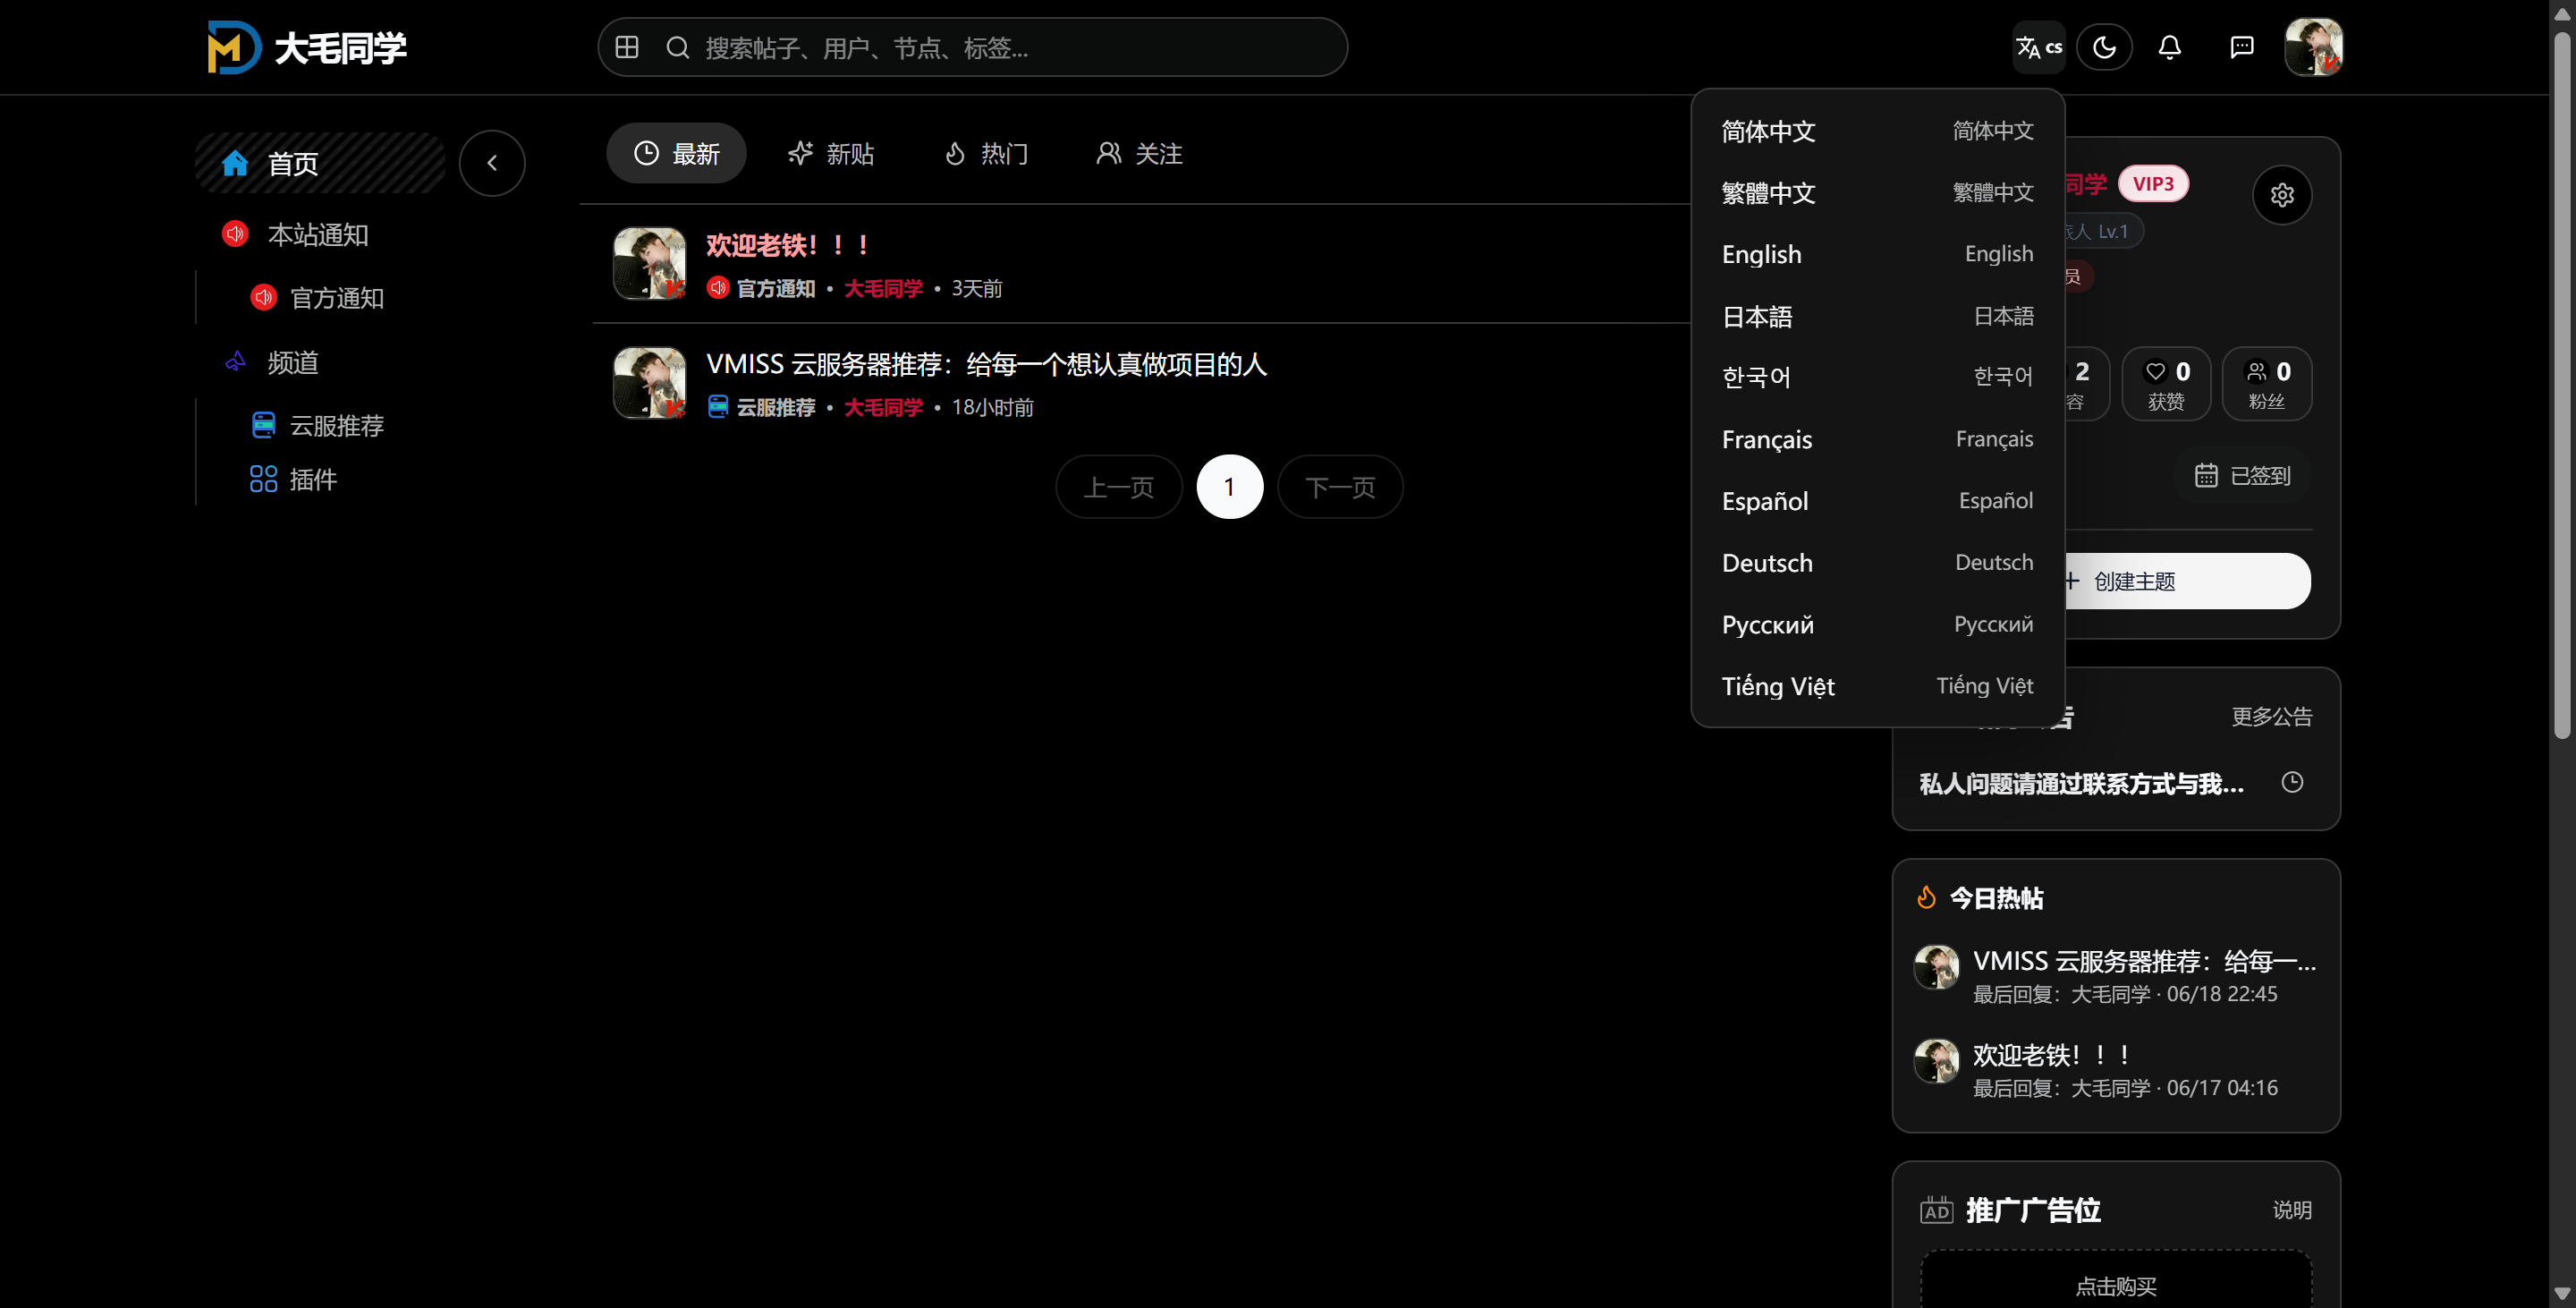Click 下一页 next page button
The width and height of the screenshot is (2576, 1308).
point(1340,487)
